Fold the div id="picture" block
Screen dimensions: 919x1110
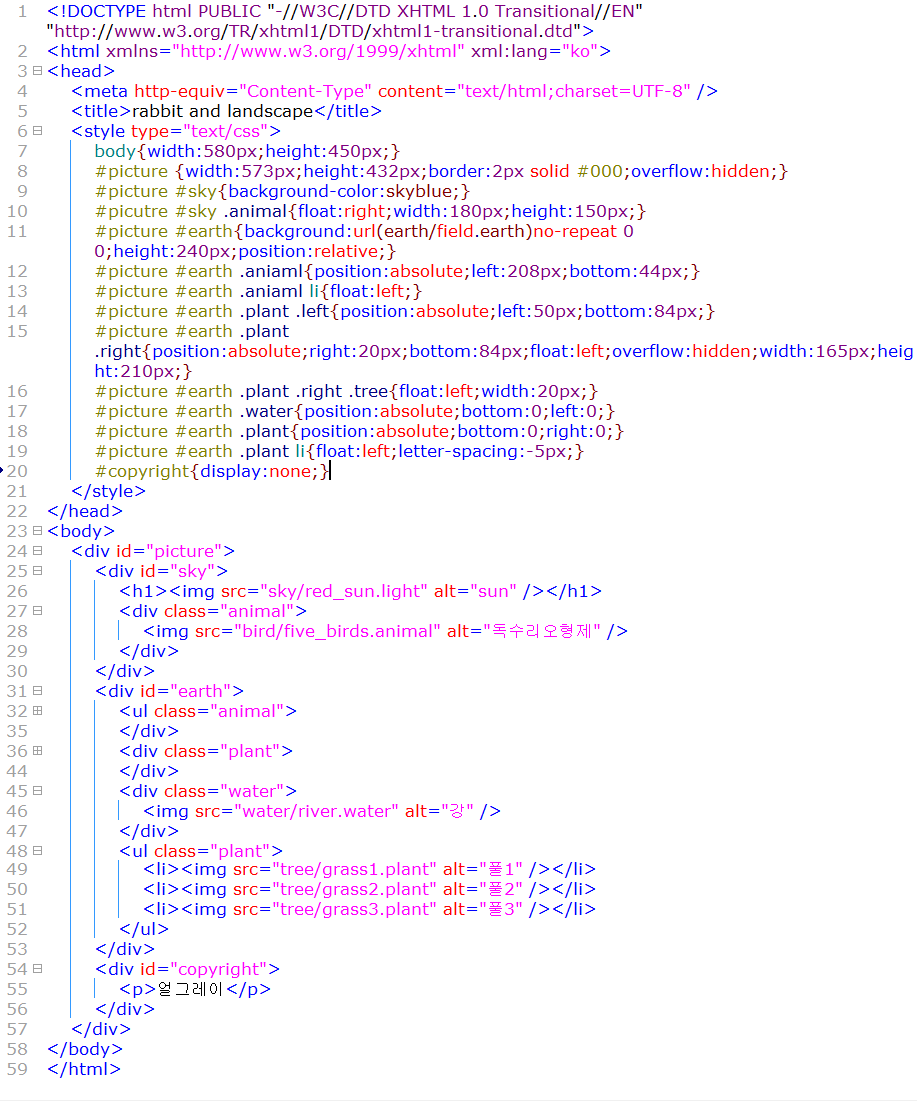(x=37, y=551)
